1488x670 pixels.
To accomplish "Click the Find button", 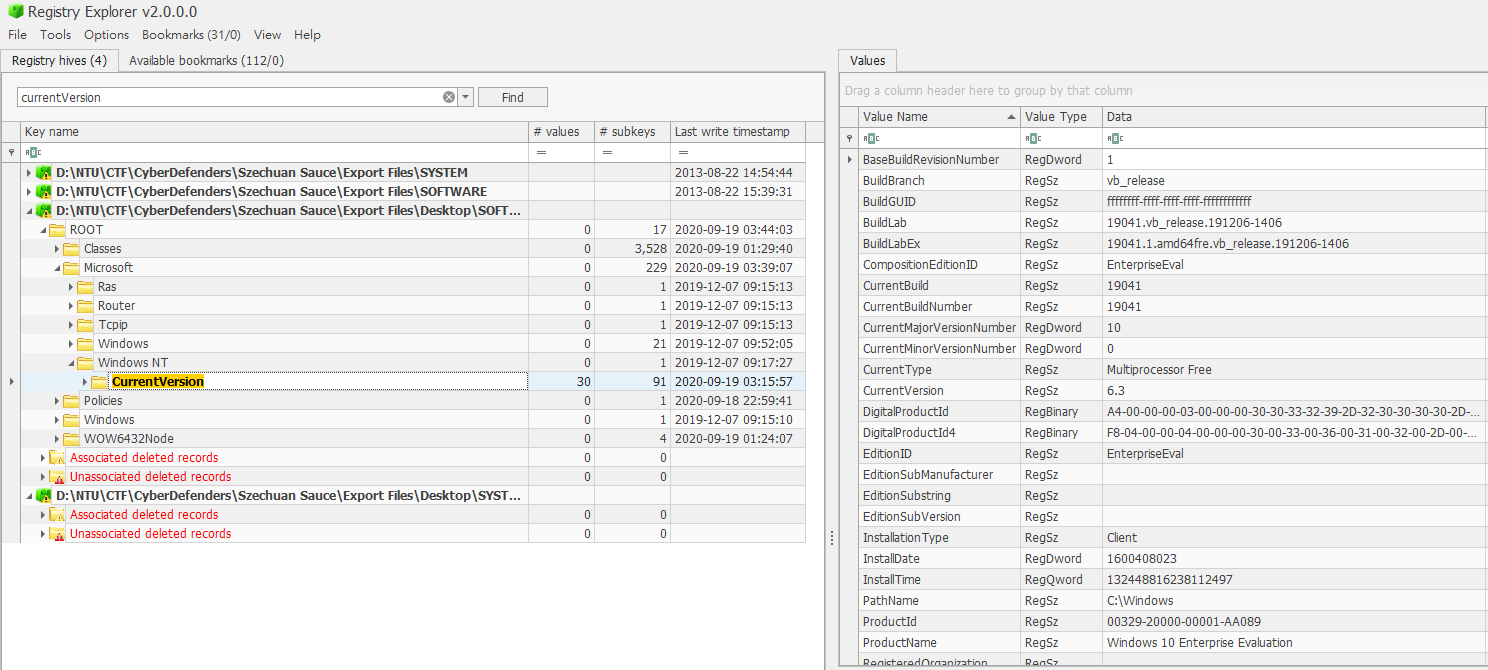I will 513,97.
